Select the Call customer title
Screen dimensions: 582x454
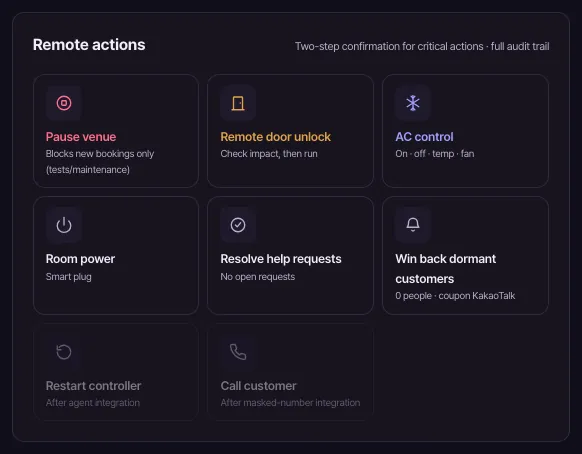(258, 386)
